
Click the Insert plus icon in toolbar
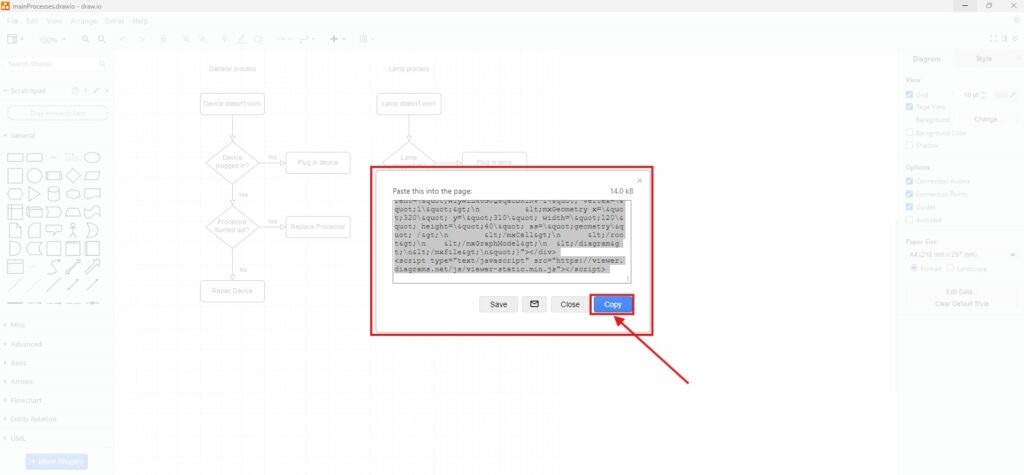click(336, 39)
